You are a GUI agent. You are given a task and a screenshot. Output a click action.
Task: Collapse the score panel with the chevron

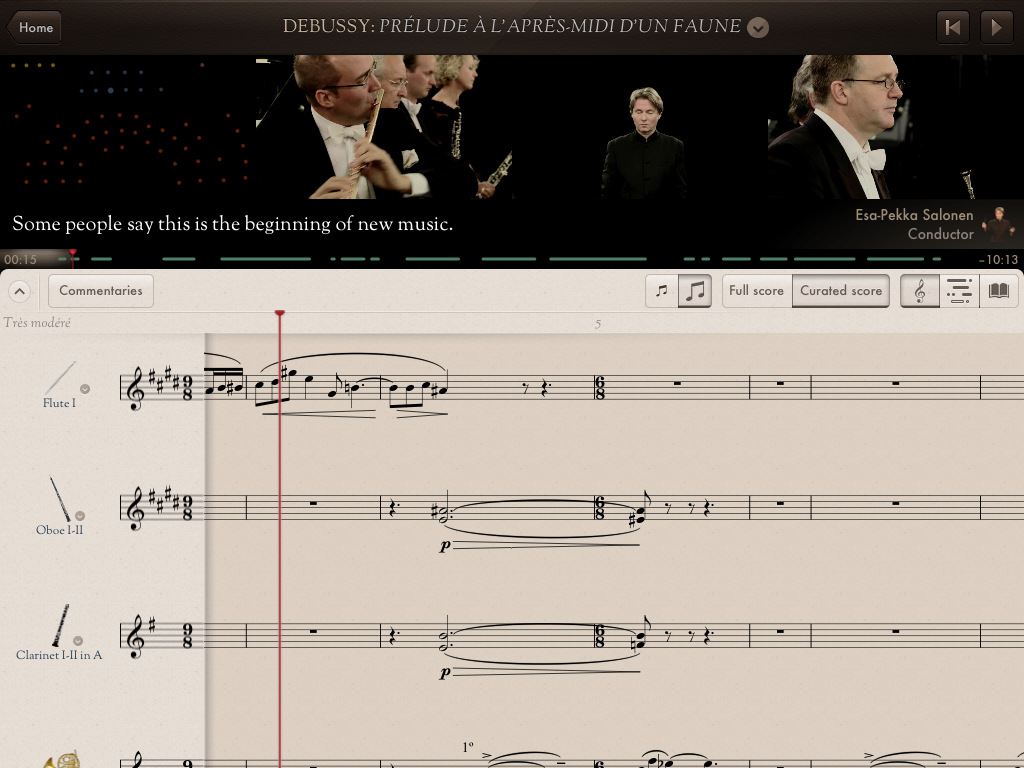pos(20,291)
